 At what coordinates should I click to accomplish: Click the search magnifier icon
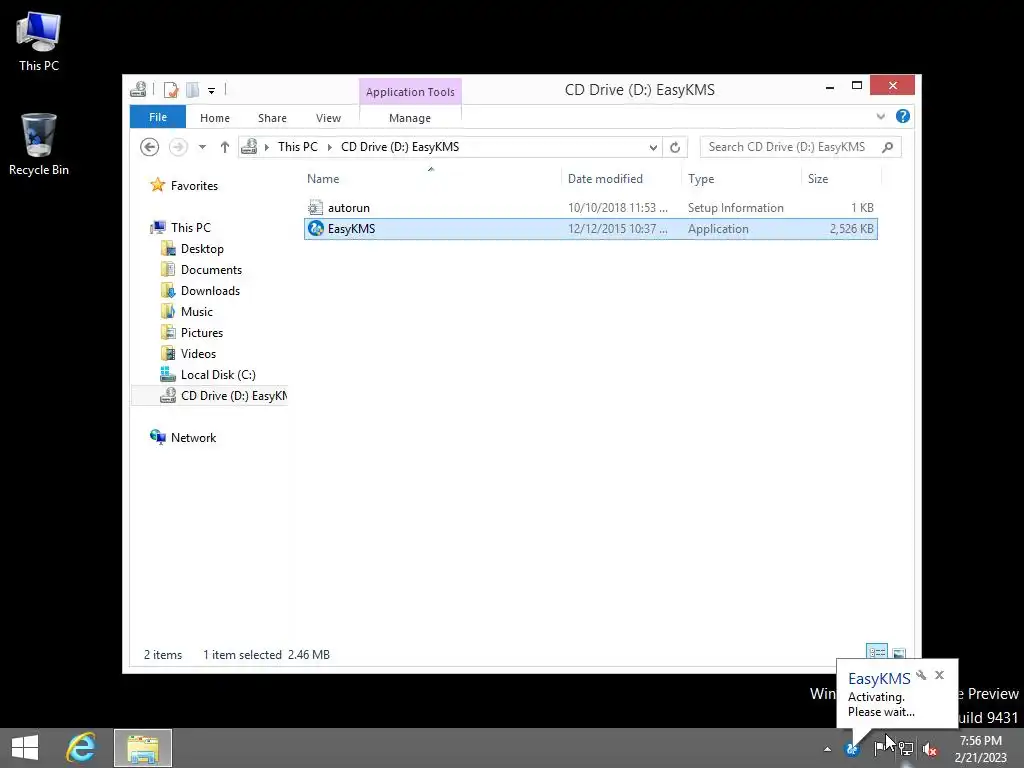click(888, 147)
